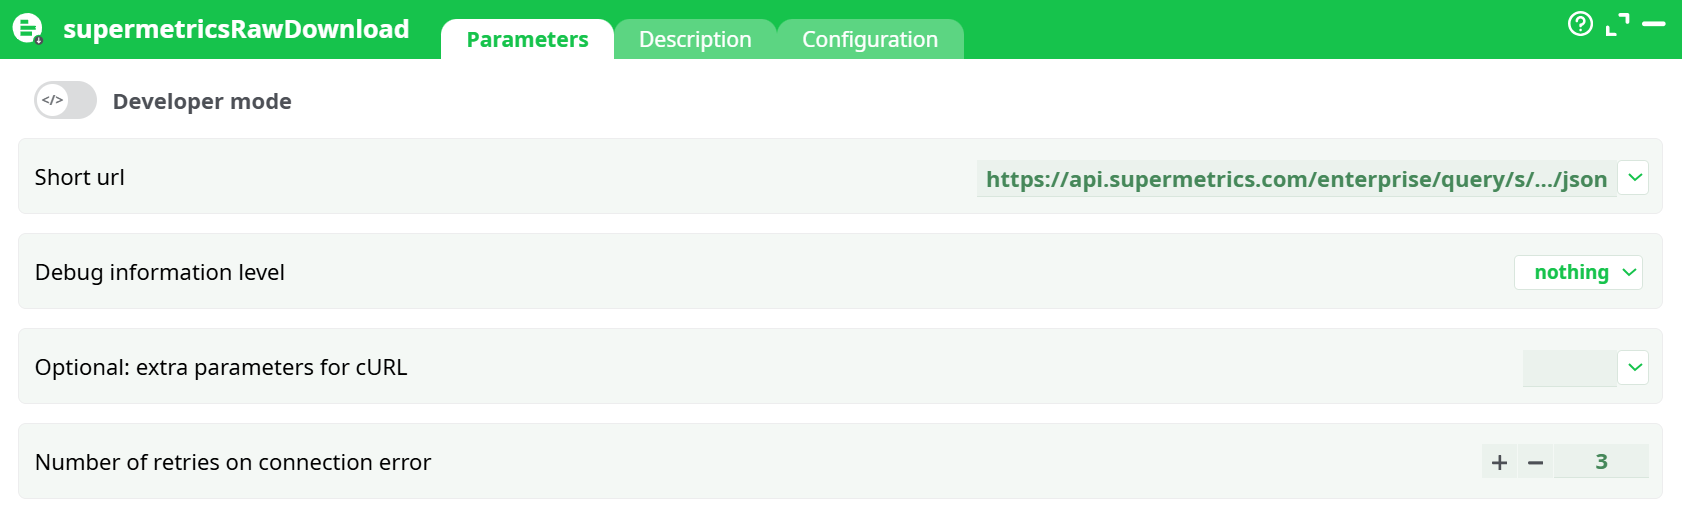1682x511 pixels.
Task: Click 'Debug information level' label
Action: [x=160, y=272]
